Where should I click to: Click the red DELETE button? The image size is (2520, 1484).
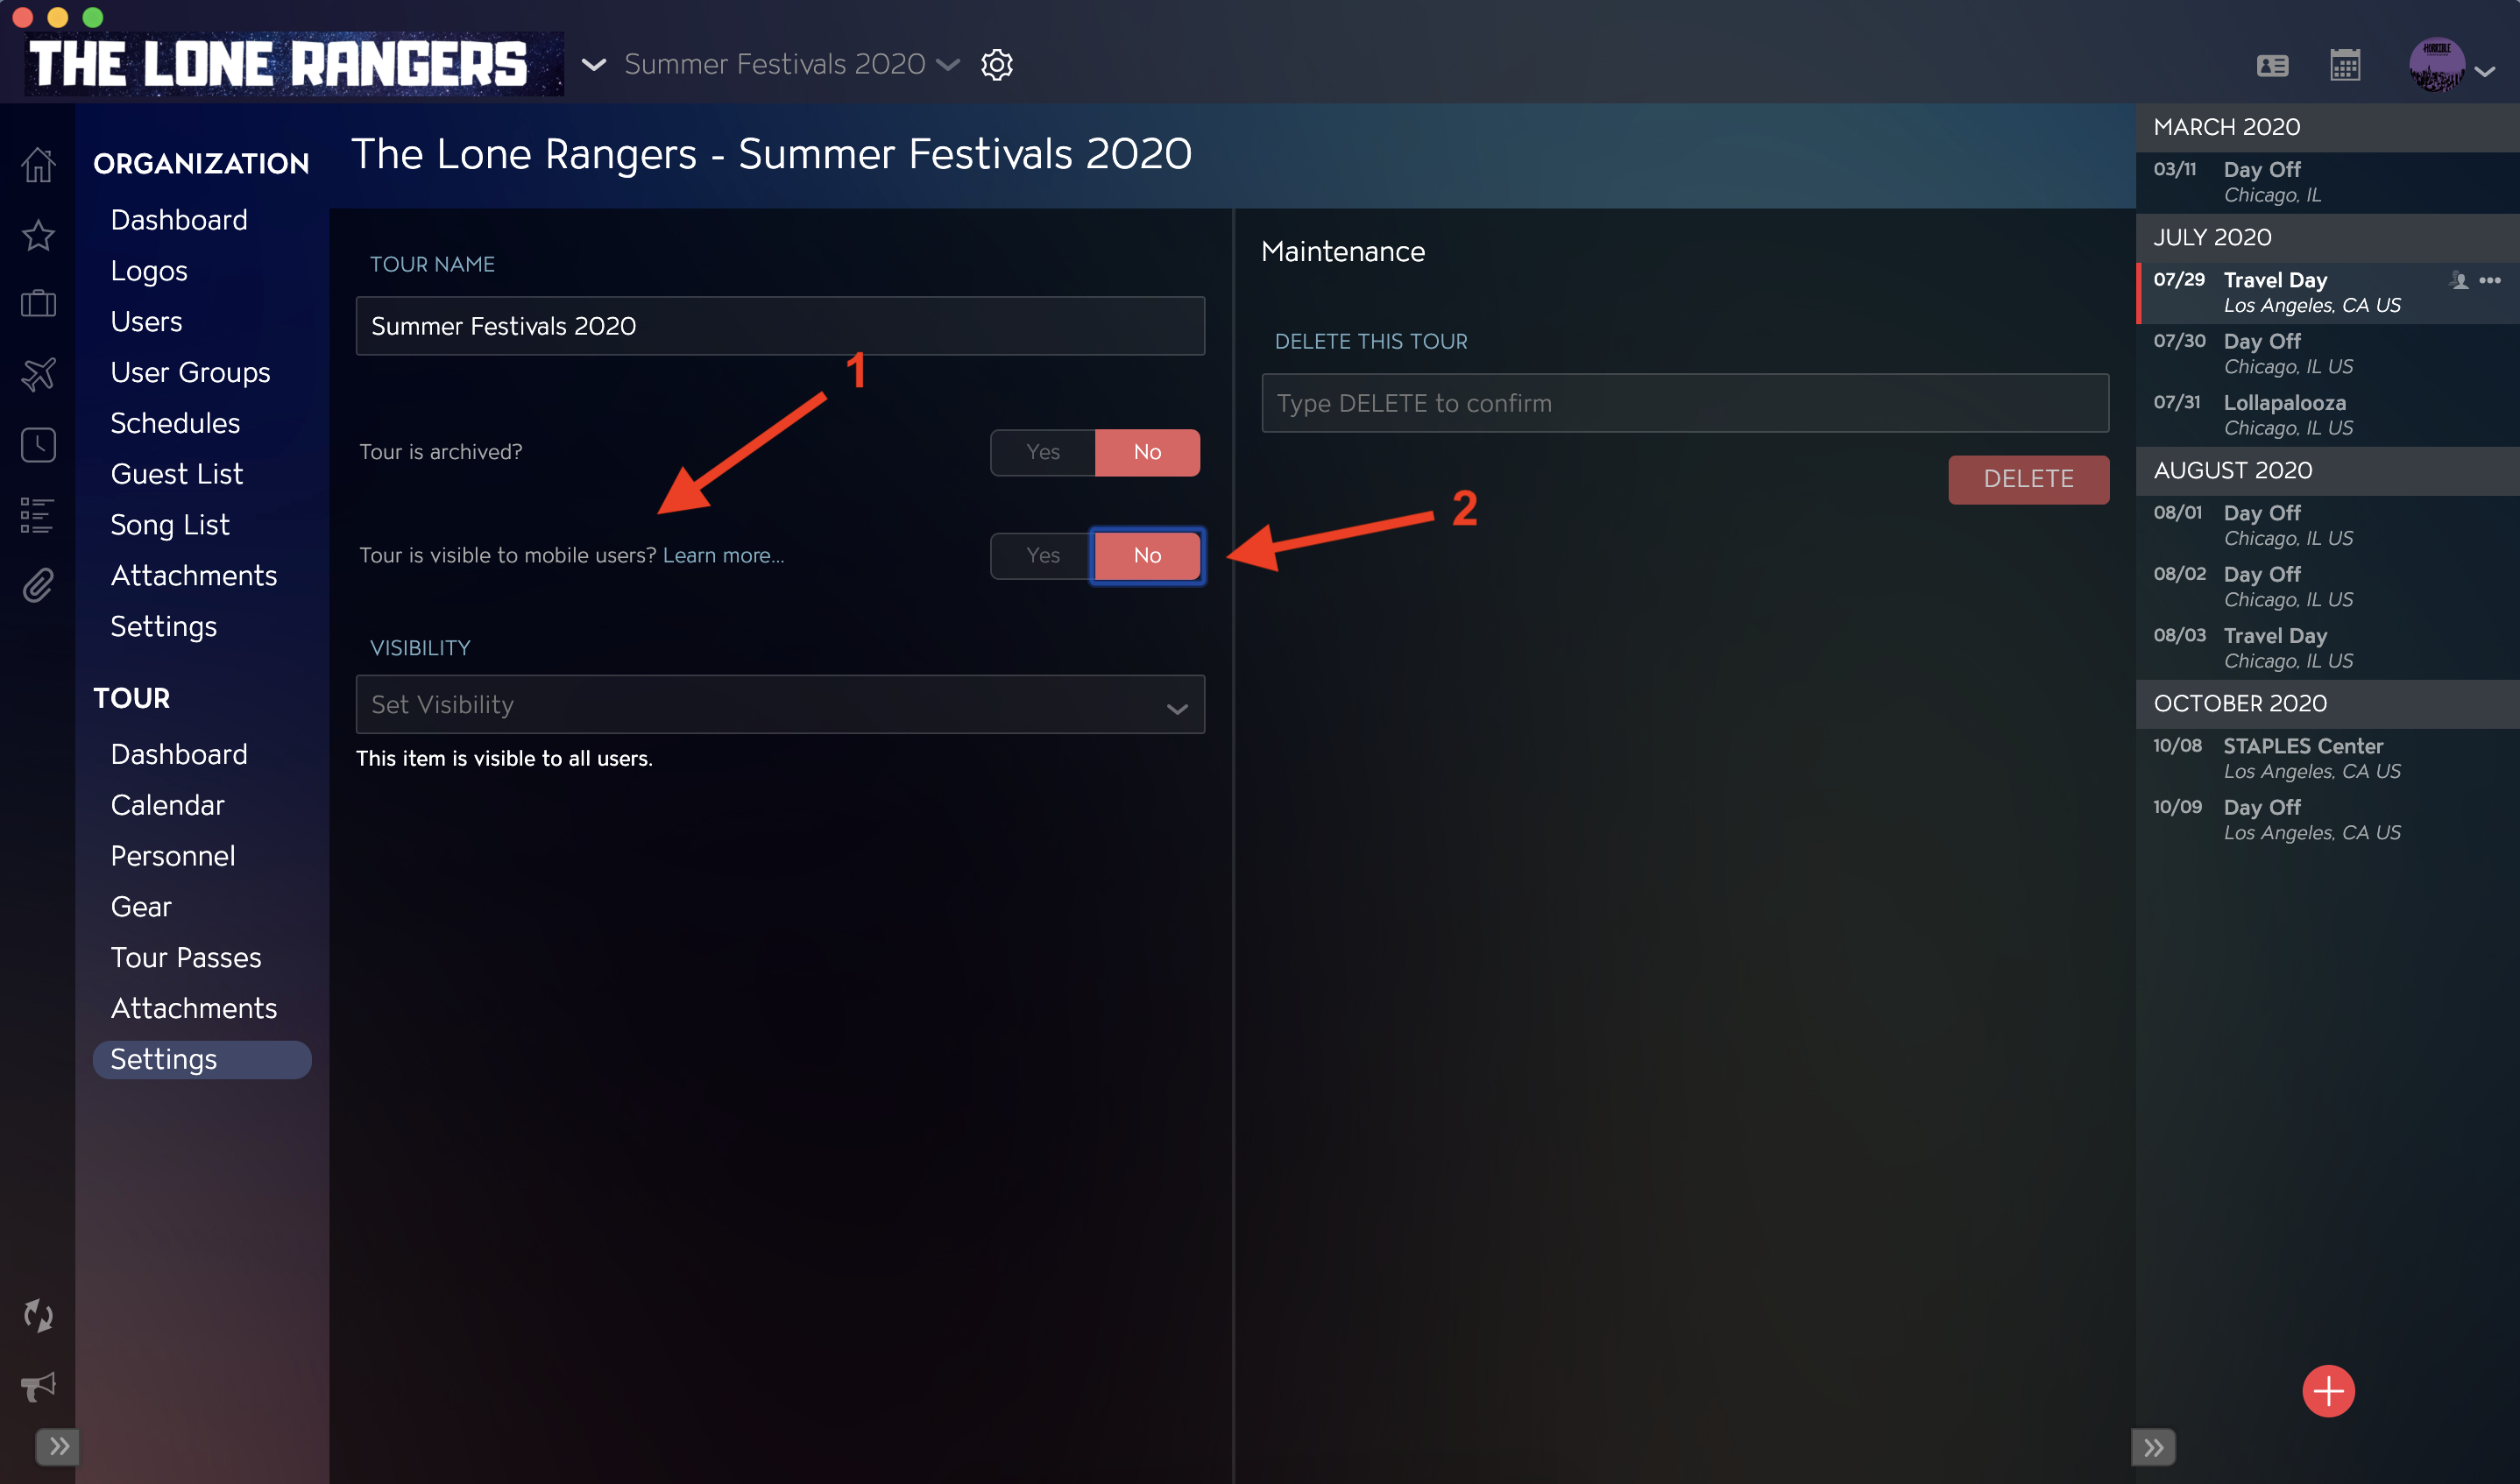(x=2028, y=479)
